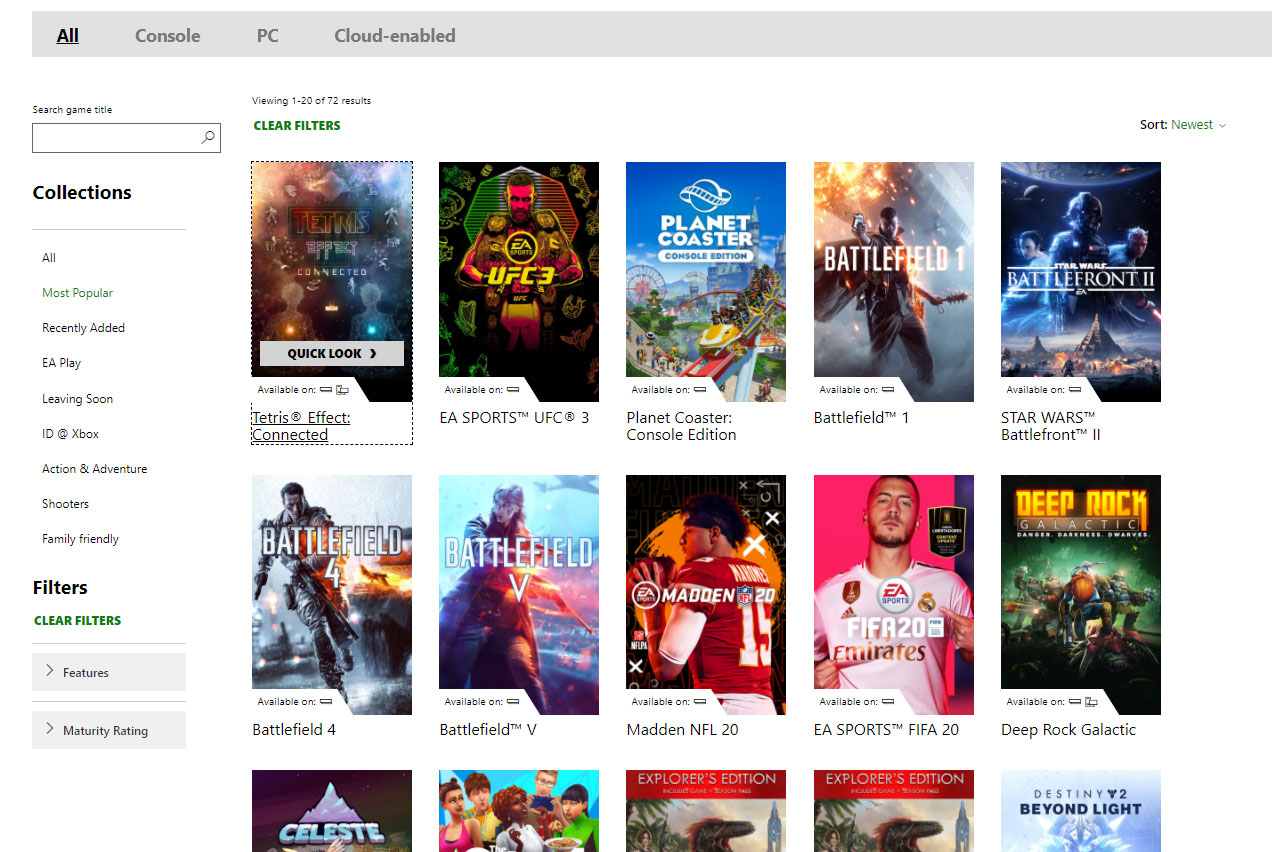The image size is (1272, 852).
Task: Select the Deep Rock Galactic cover art
Action: (1081, 595)
